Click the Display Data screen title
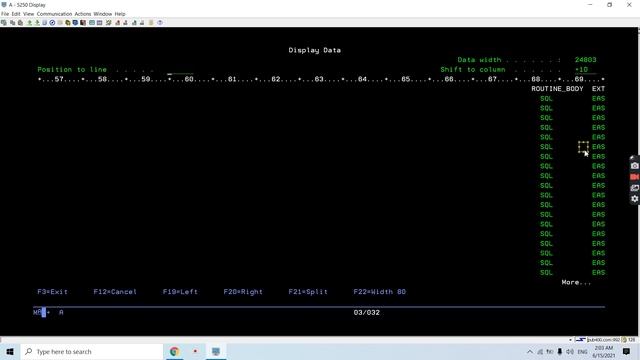Viewport: 640px width, 360px height. click(315, 50)
